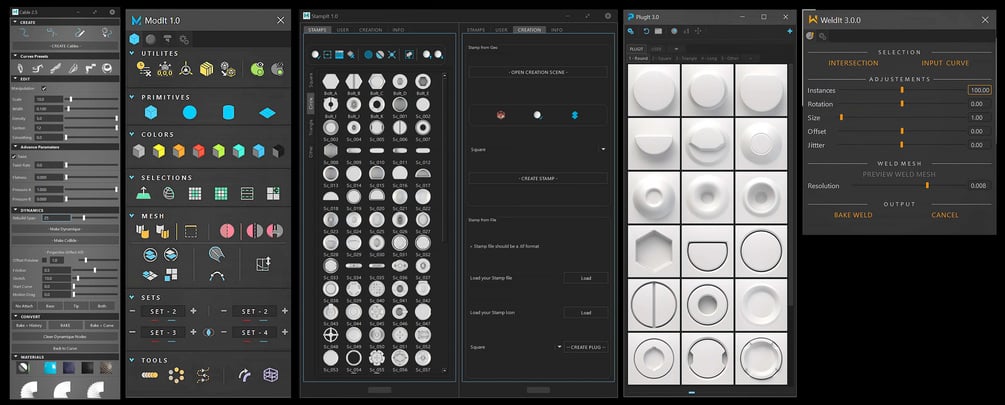
Task: Toggle the Twist checkbox in Cable
Action: click(14, 156)
